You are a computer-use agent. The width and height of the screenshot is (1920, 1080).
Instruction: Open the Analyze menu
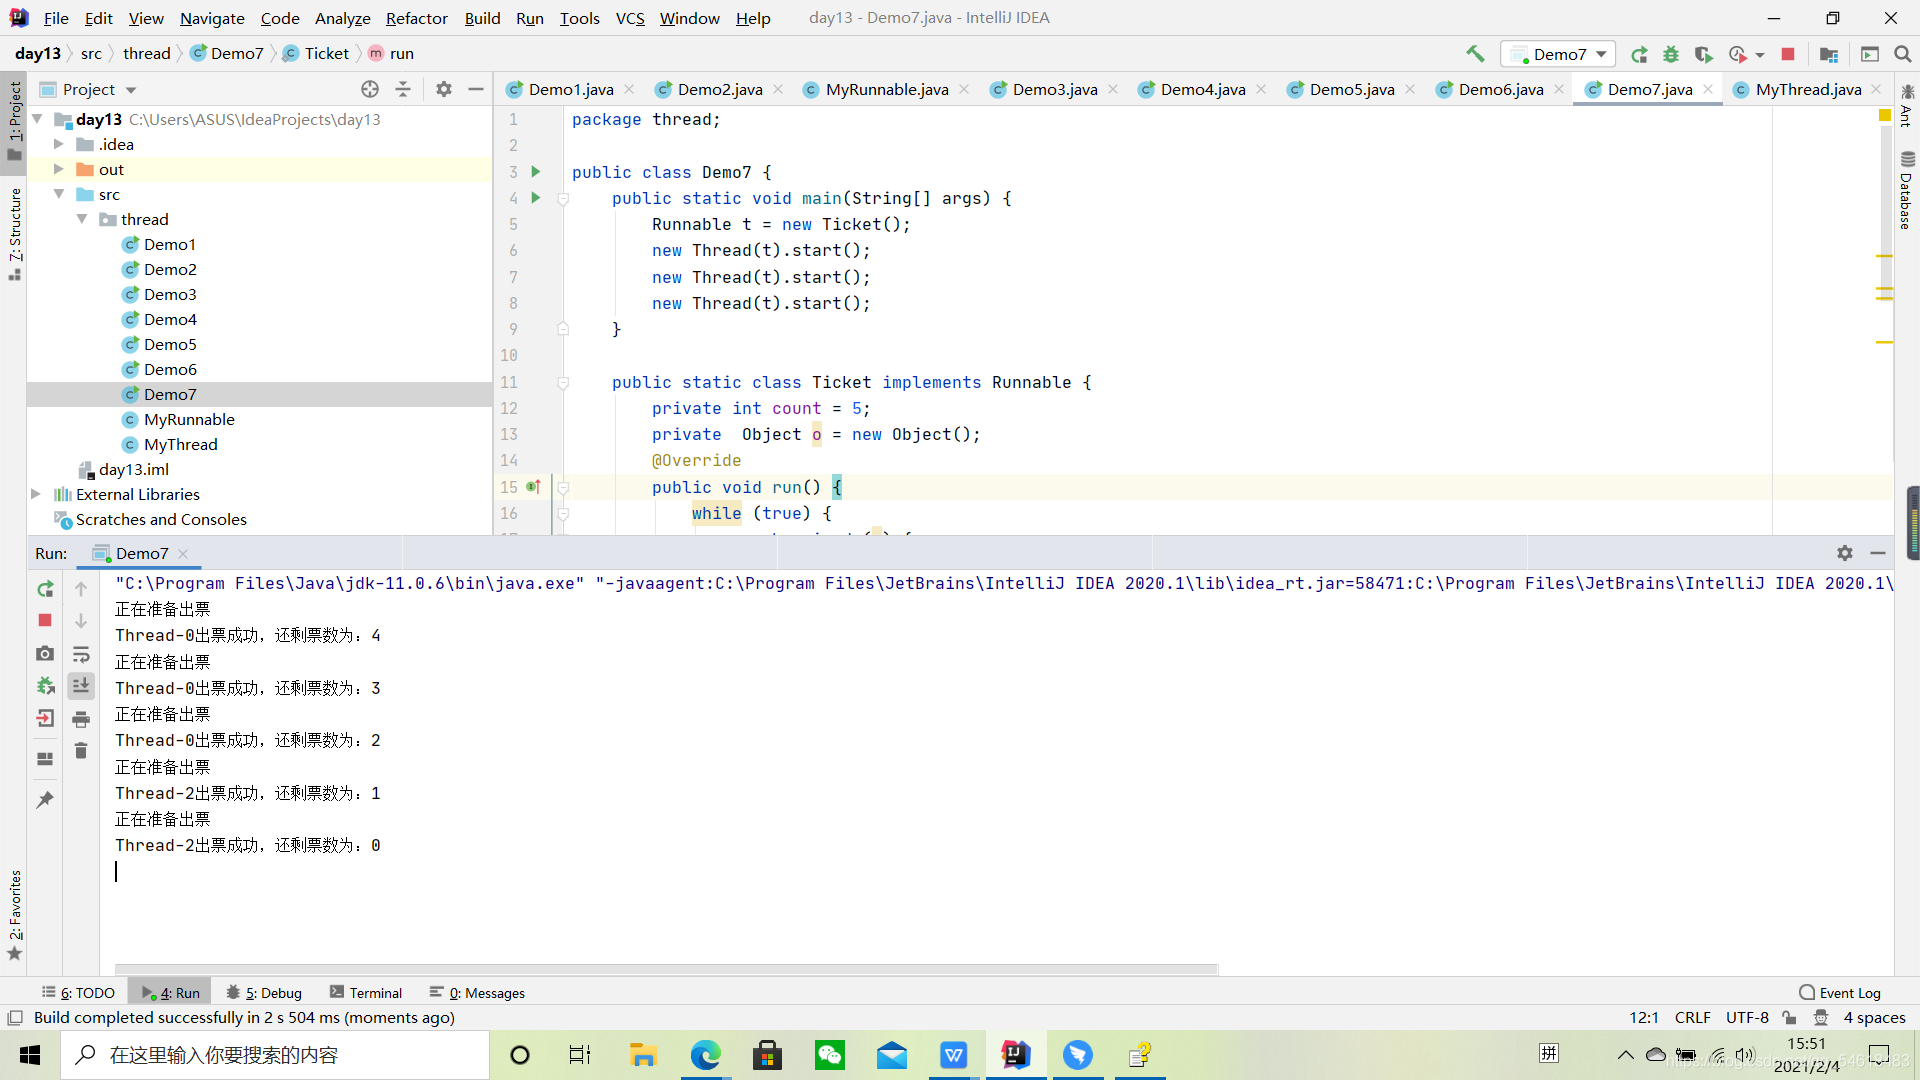(x=342, y=18)
